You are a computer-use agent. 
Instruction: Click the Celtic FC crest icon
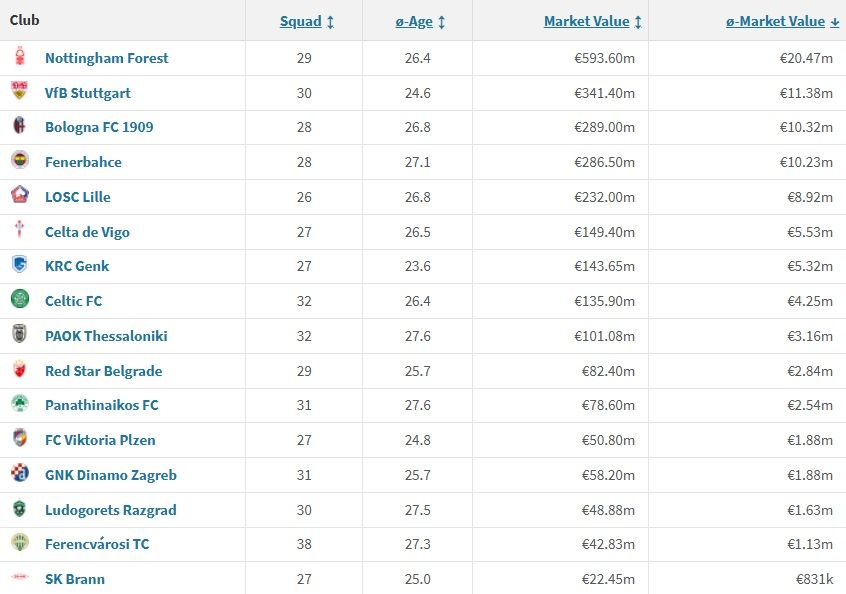coord(20,301)
